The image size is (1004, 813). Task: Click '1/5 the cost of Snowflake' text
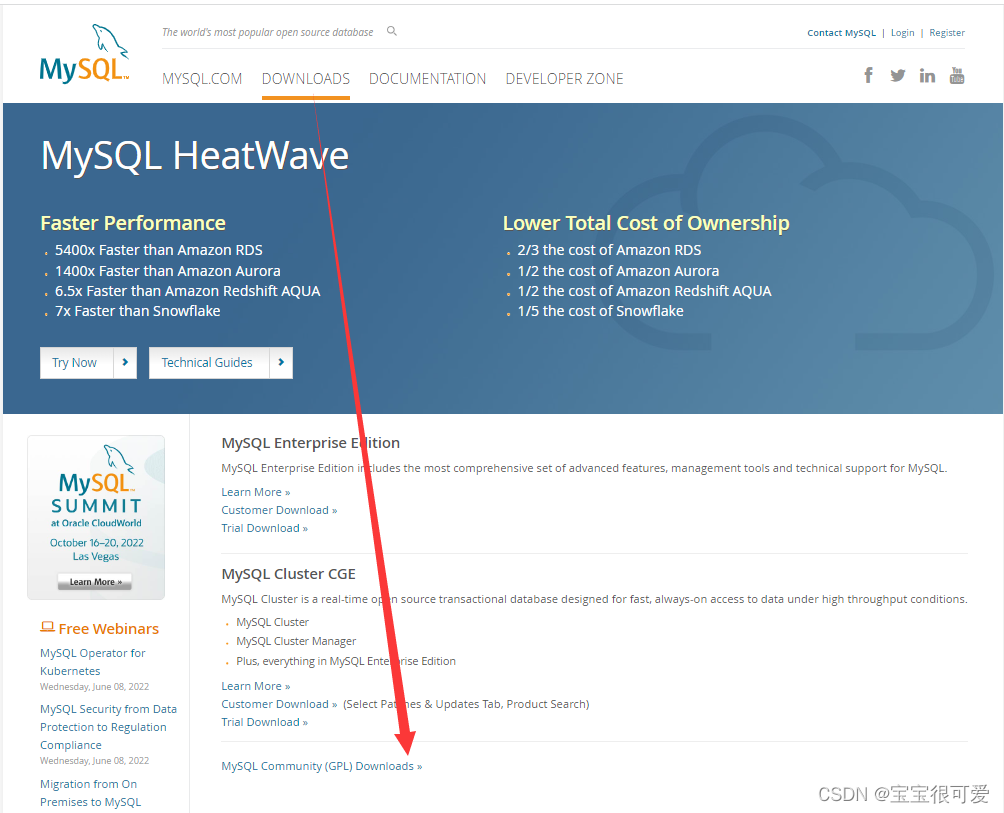[601, 310]
